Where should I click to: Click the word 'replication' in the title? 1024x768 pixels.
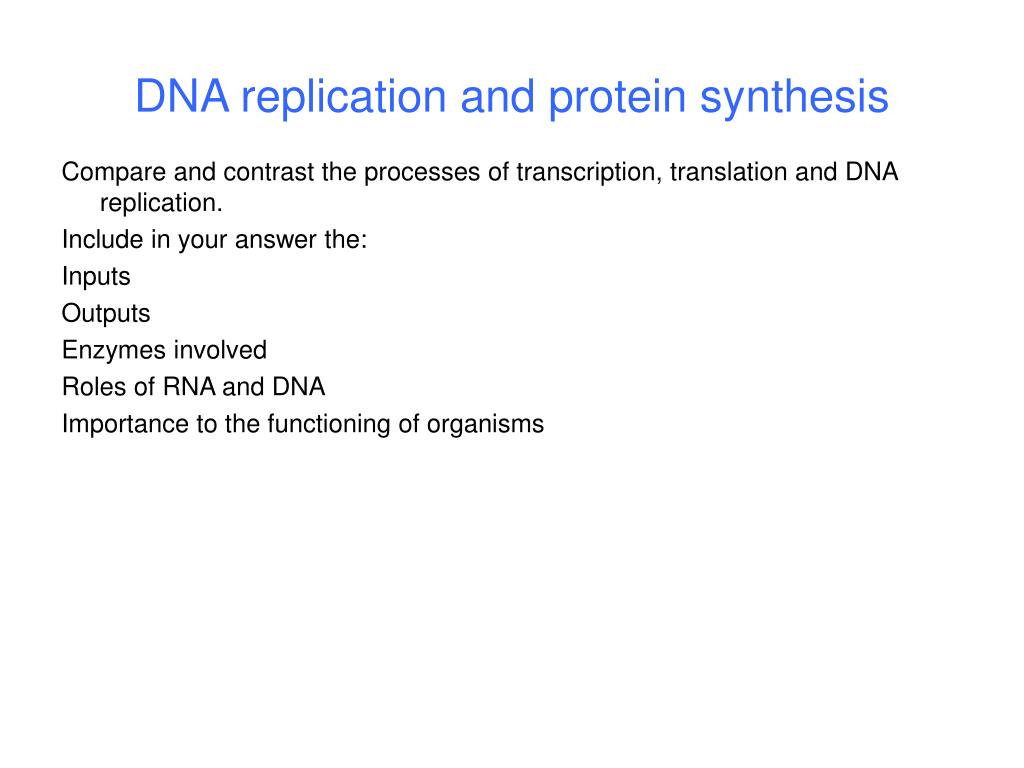pos(344,99)
